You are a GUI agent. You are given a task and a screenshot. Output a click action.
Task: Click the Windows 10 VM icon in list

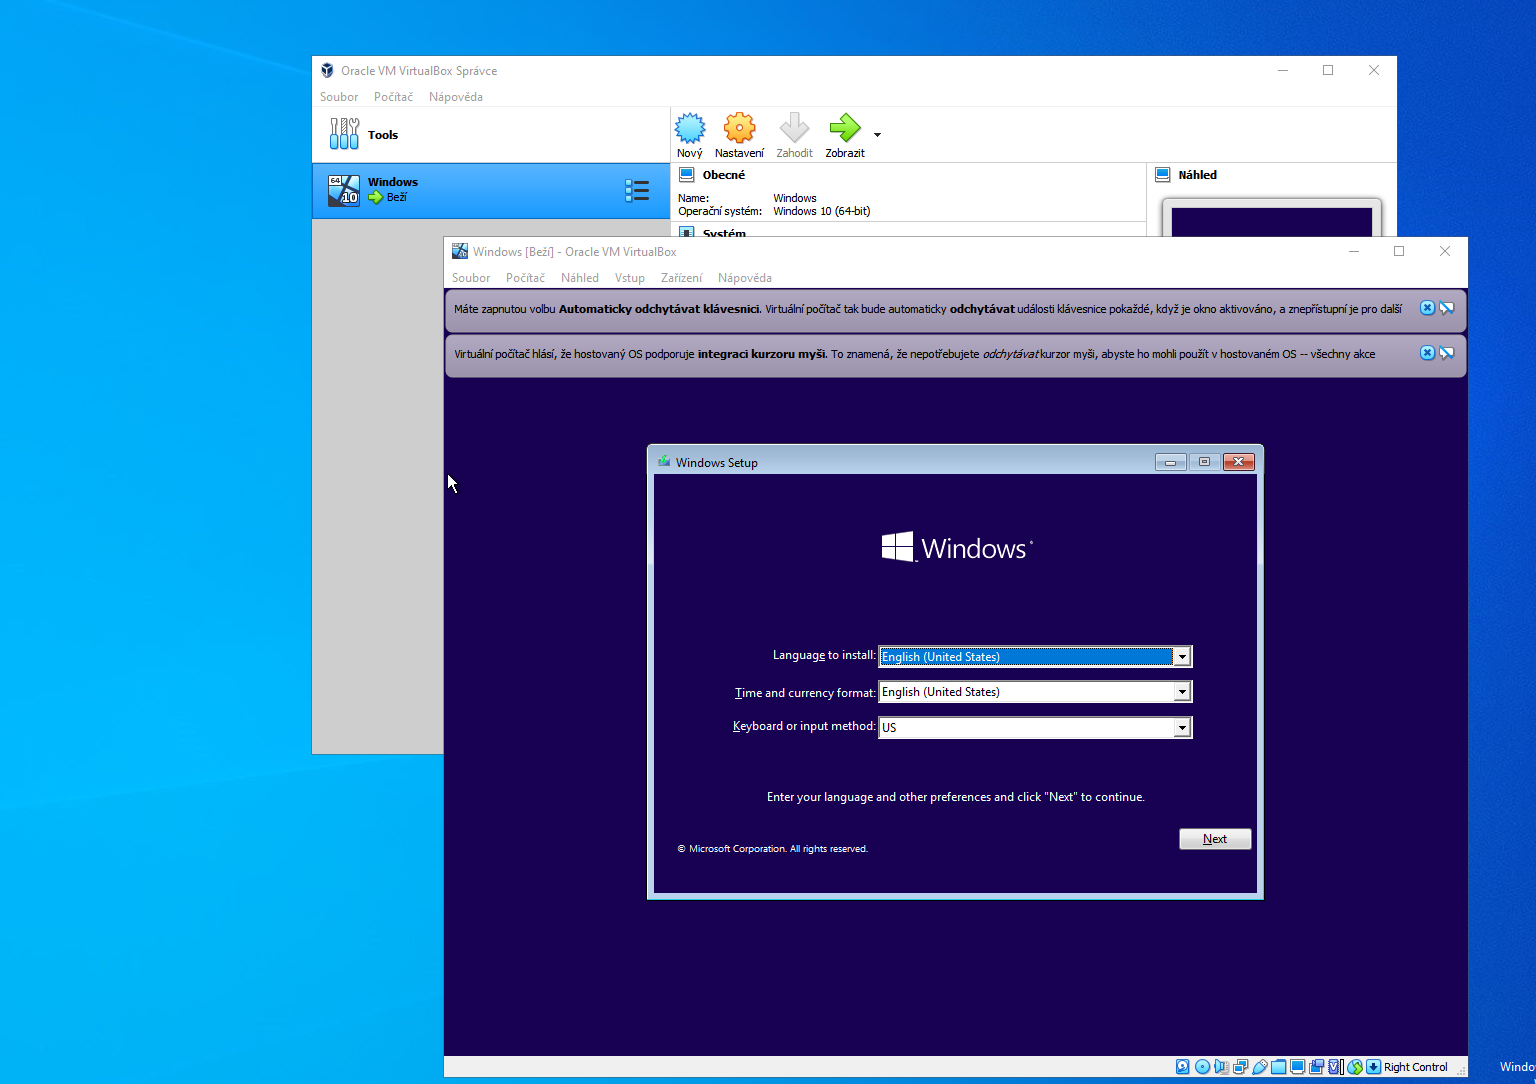point(344,190)
